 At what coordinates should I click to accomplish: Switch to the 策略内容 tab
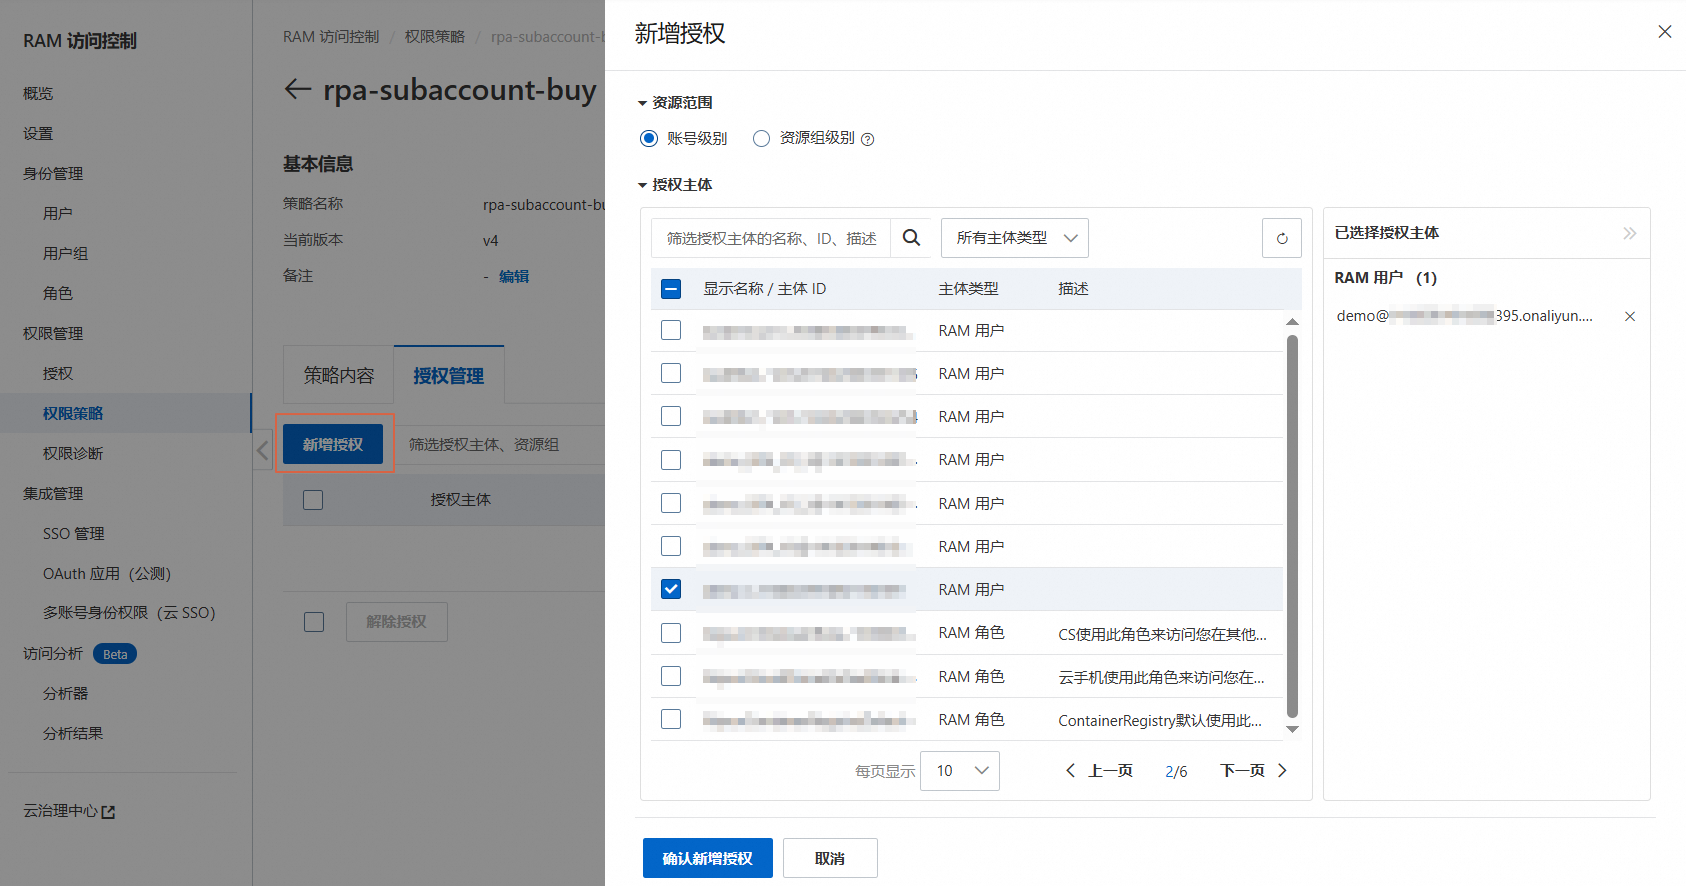pos(339,375)
